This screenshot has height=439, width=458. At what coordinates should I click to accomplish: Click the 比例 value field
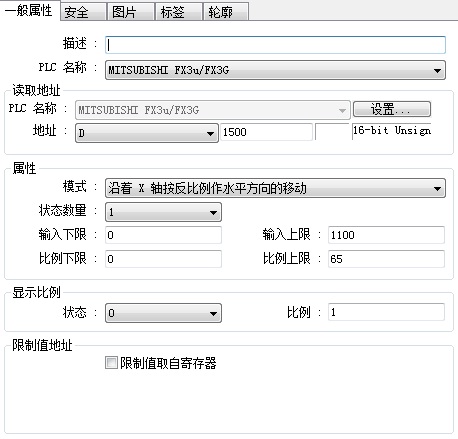click(x=386, y=312)
